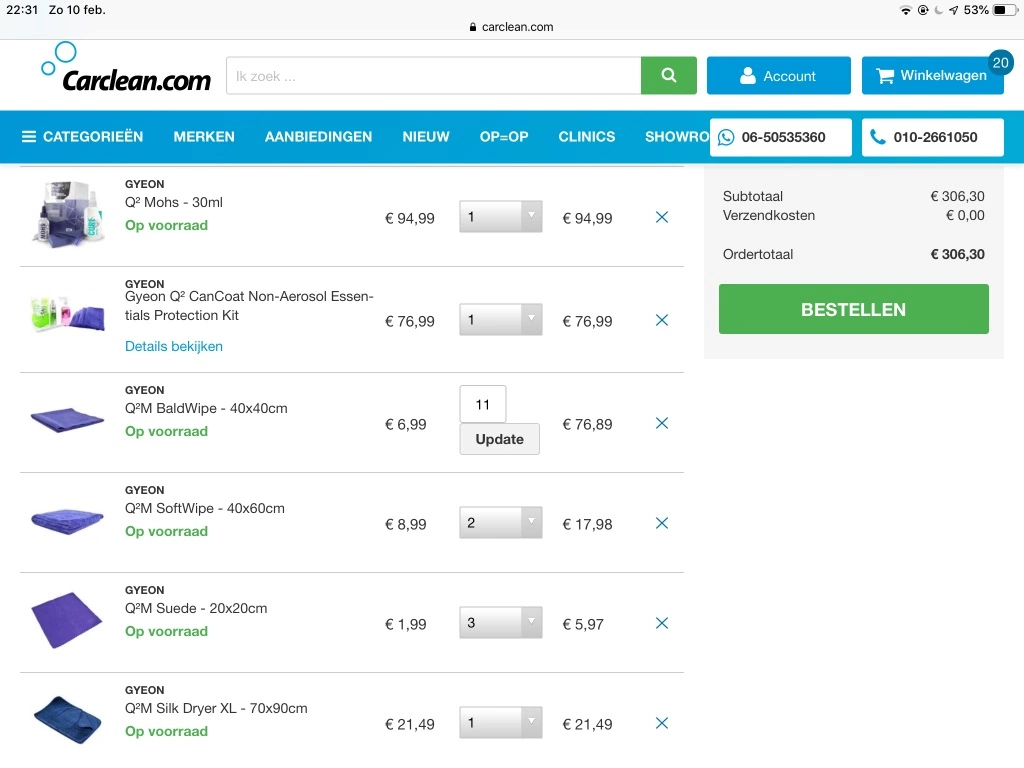Screen dimensions: 1024x768
Task: Click the carclean.com address bar
Action: (x=511, y=27)
